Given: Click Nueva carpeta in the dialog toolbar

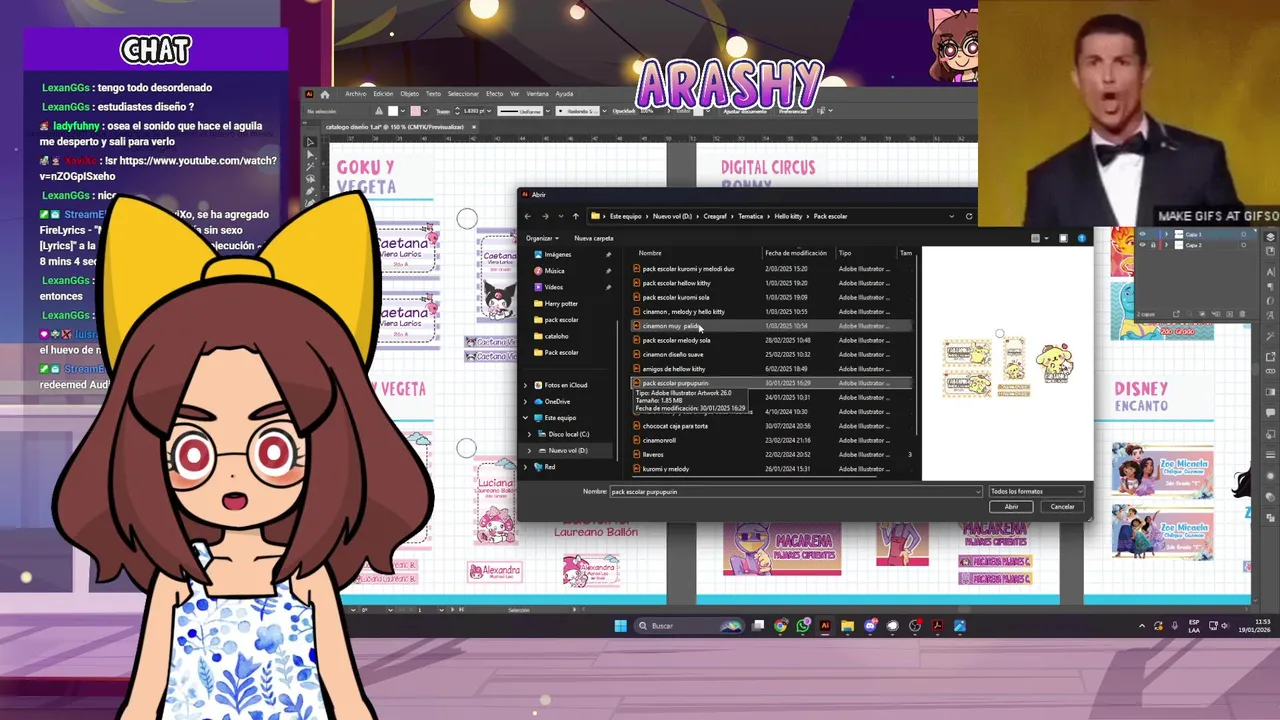Looking at the screenshot, I should pyautogui.click(x=594, y=238).
